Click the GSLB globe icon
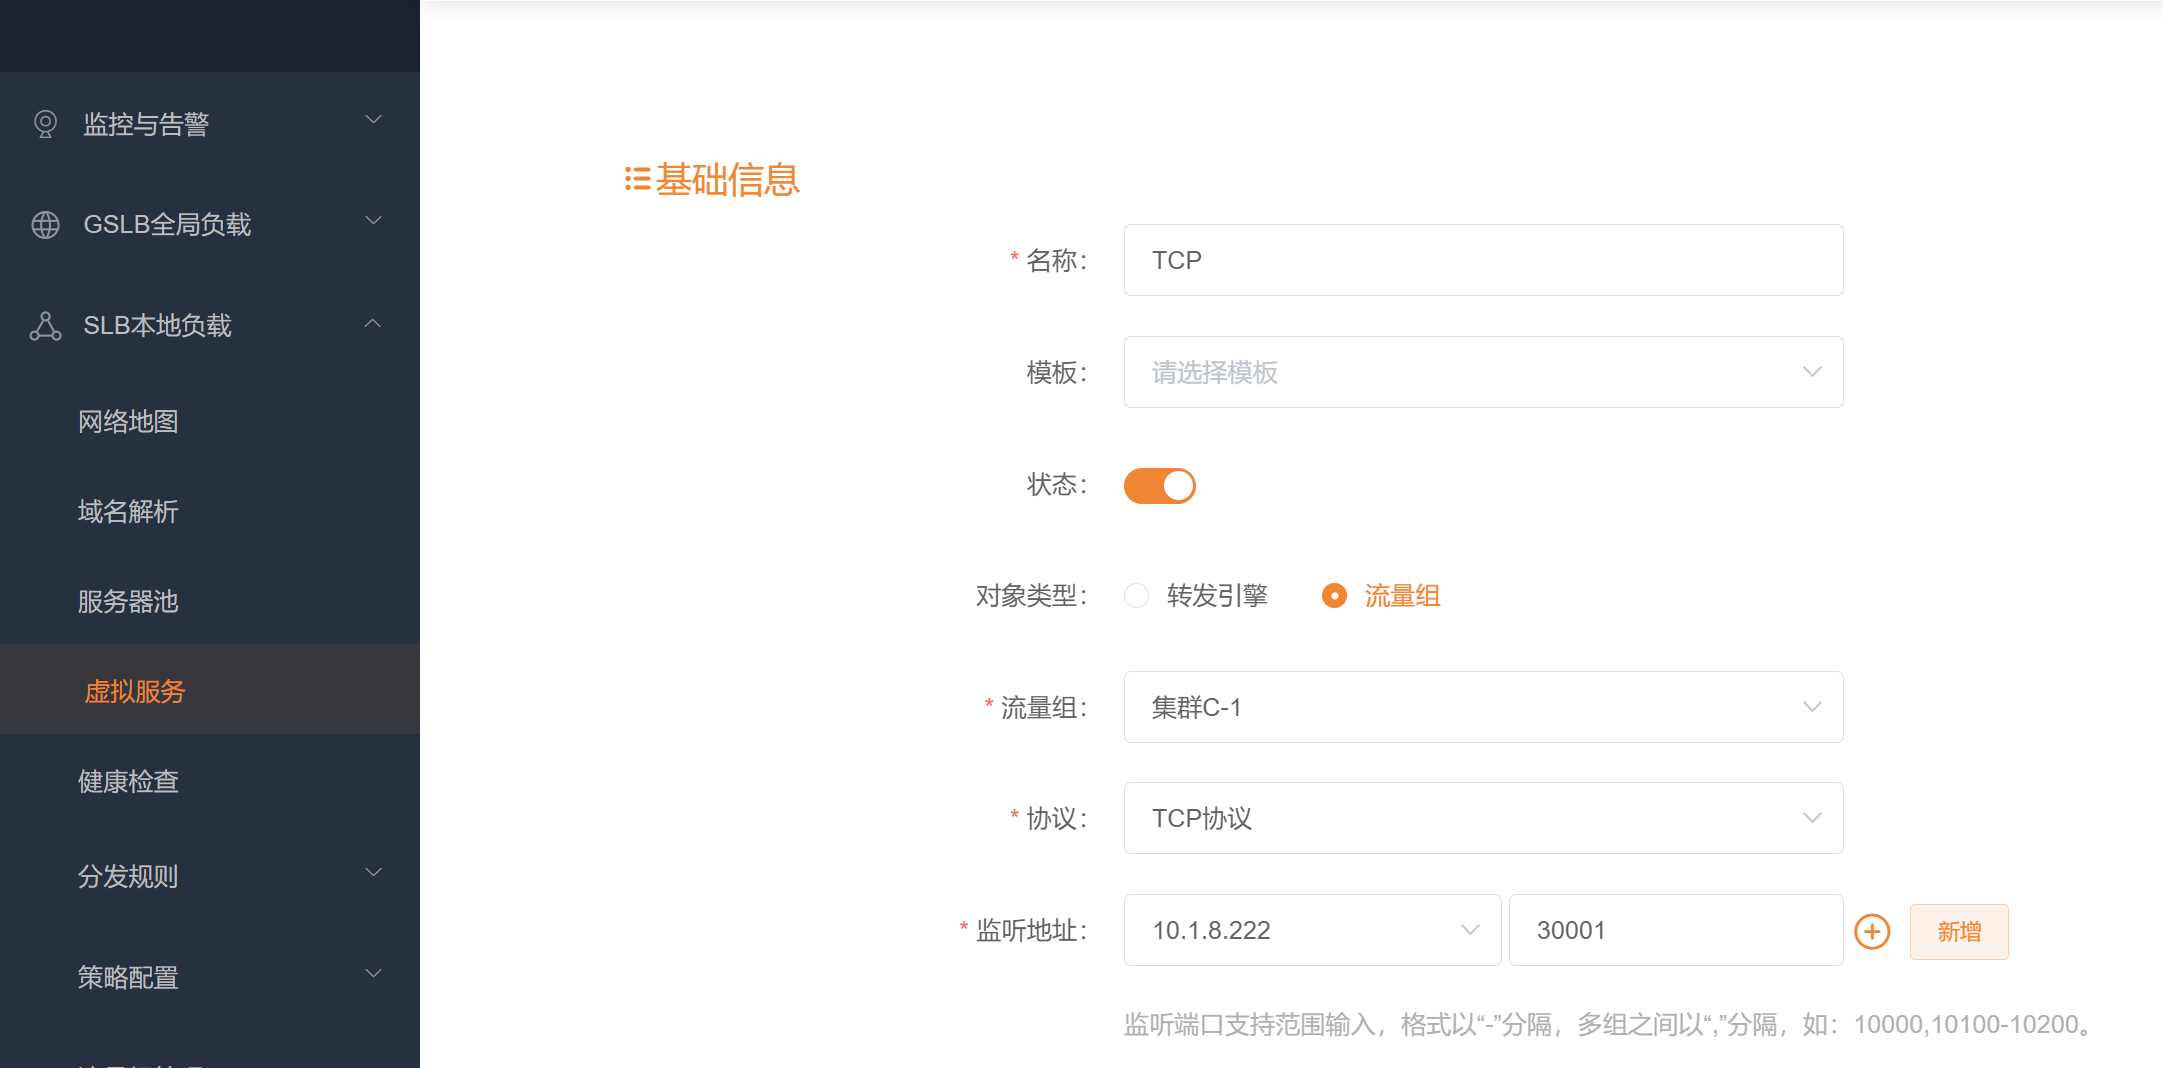Image resolution: width=2163 pixels, height=1068 pixels. (45, 225)
